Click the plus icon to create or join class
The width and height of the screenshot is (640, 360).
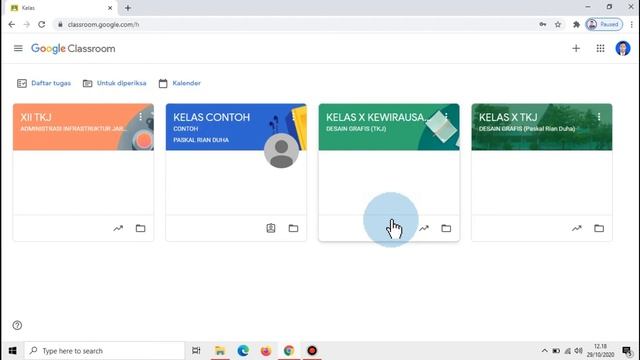[576, 49]
